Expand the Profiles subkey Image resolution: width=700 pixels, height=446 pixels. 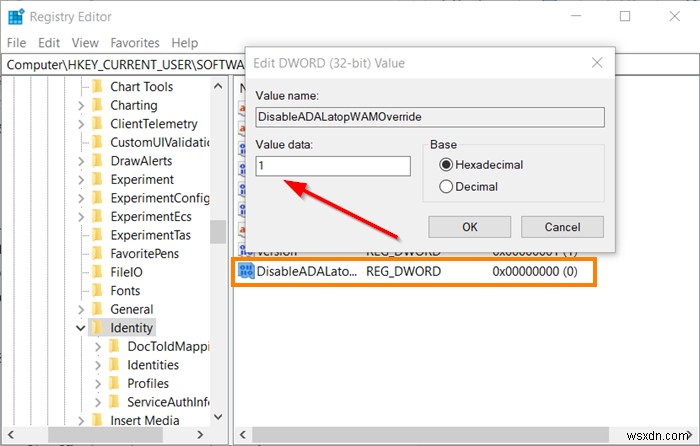(x=98, y=384)
